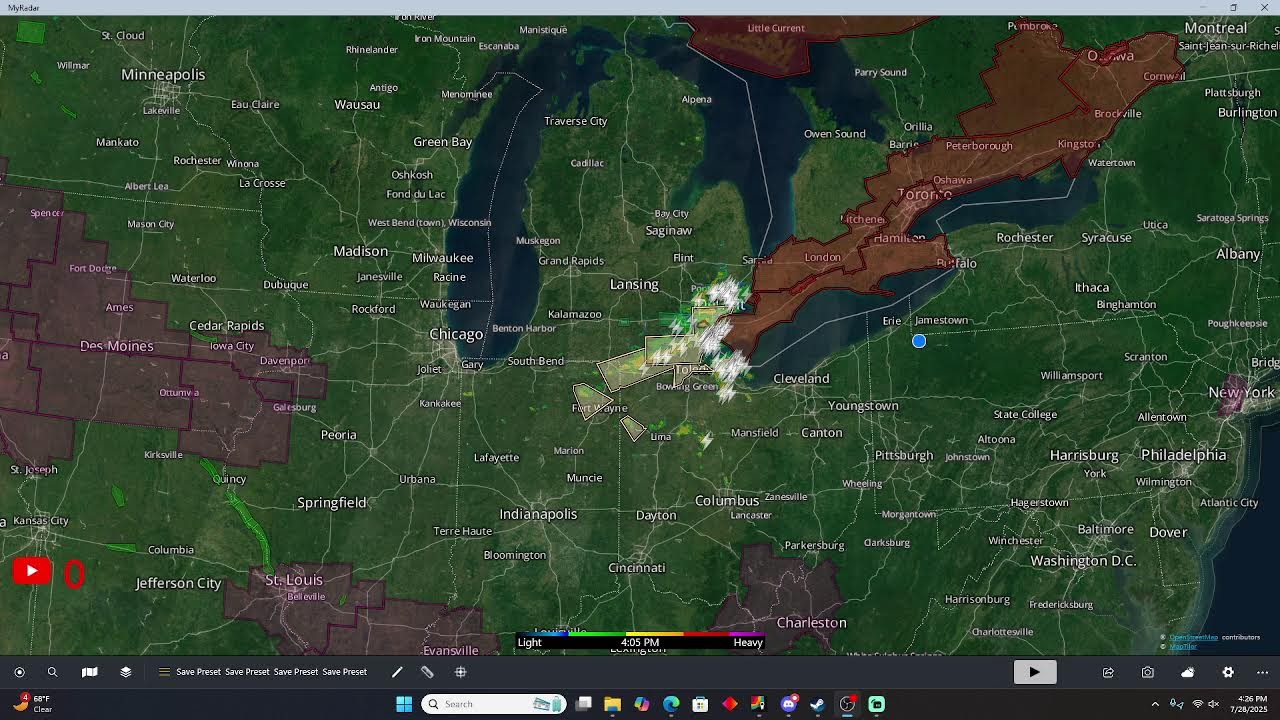
Task: Open the more options ellipsis menu
Action: (1262, 672)
